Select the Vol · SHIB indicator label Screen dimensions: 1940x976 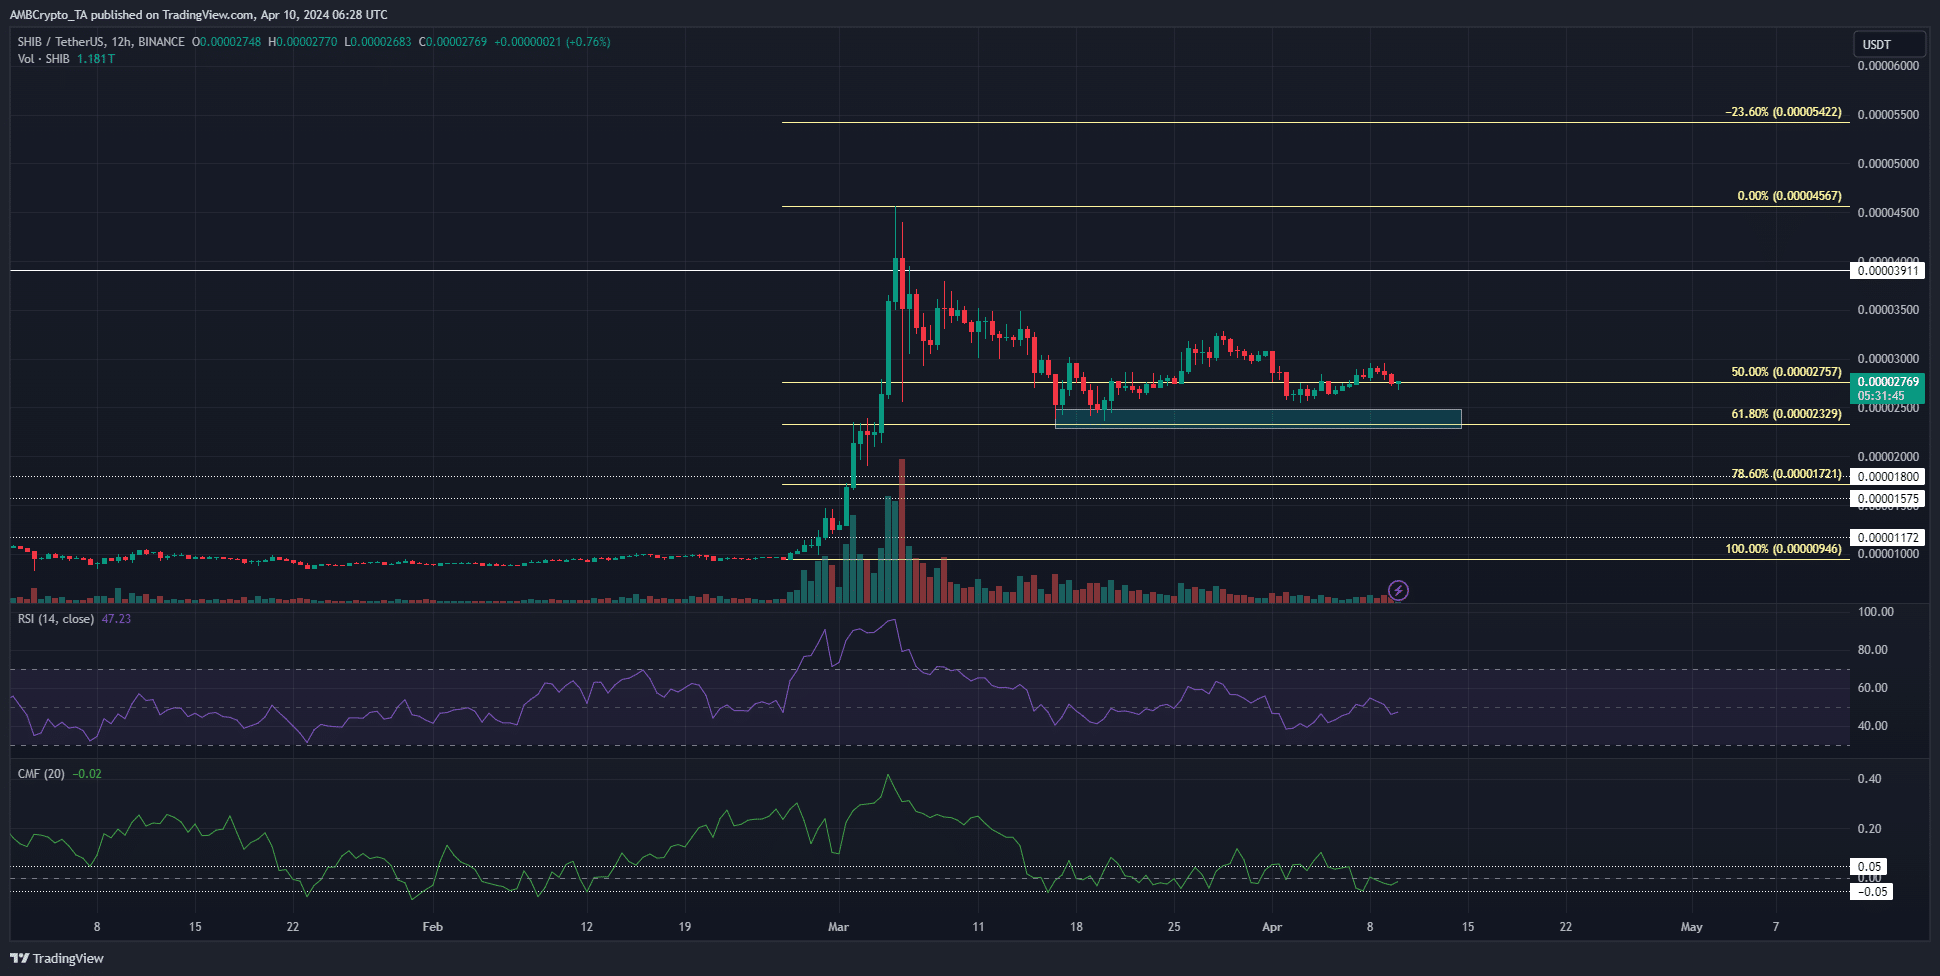43,59
